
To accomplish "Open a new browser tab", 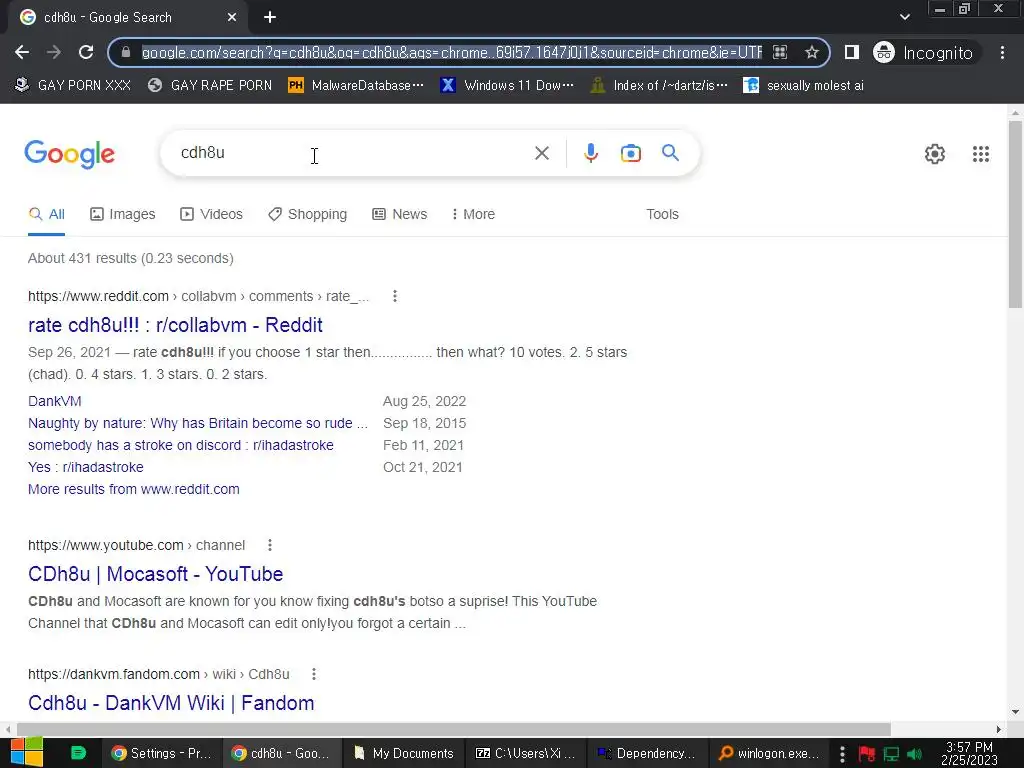I will 270,18.
